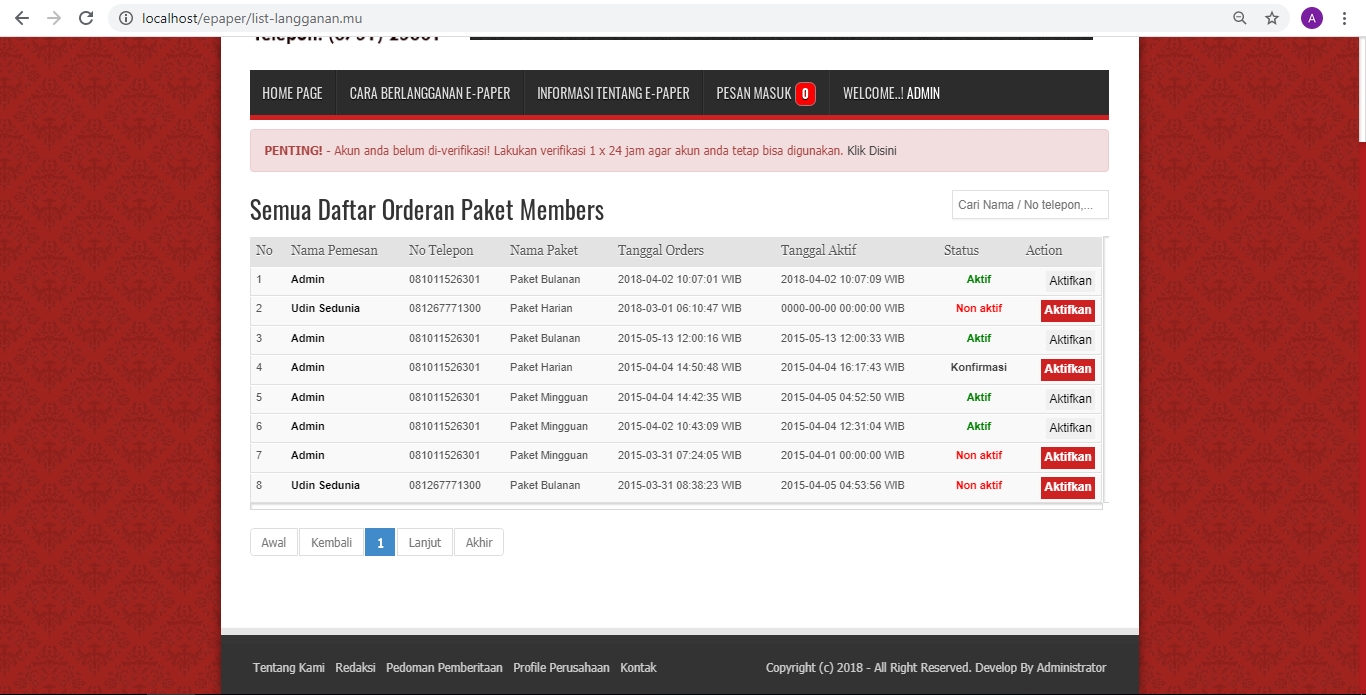Open the Welcome Admin menu

pyautogui.click(x=891, y=94)
